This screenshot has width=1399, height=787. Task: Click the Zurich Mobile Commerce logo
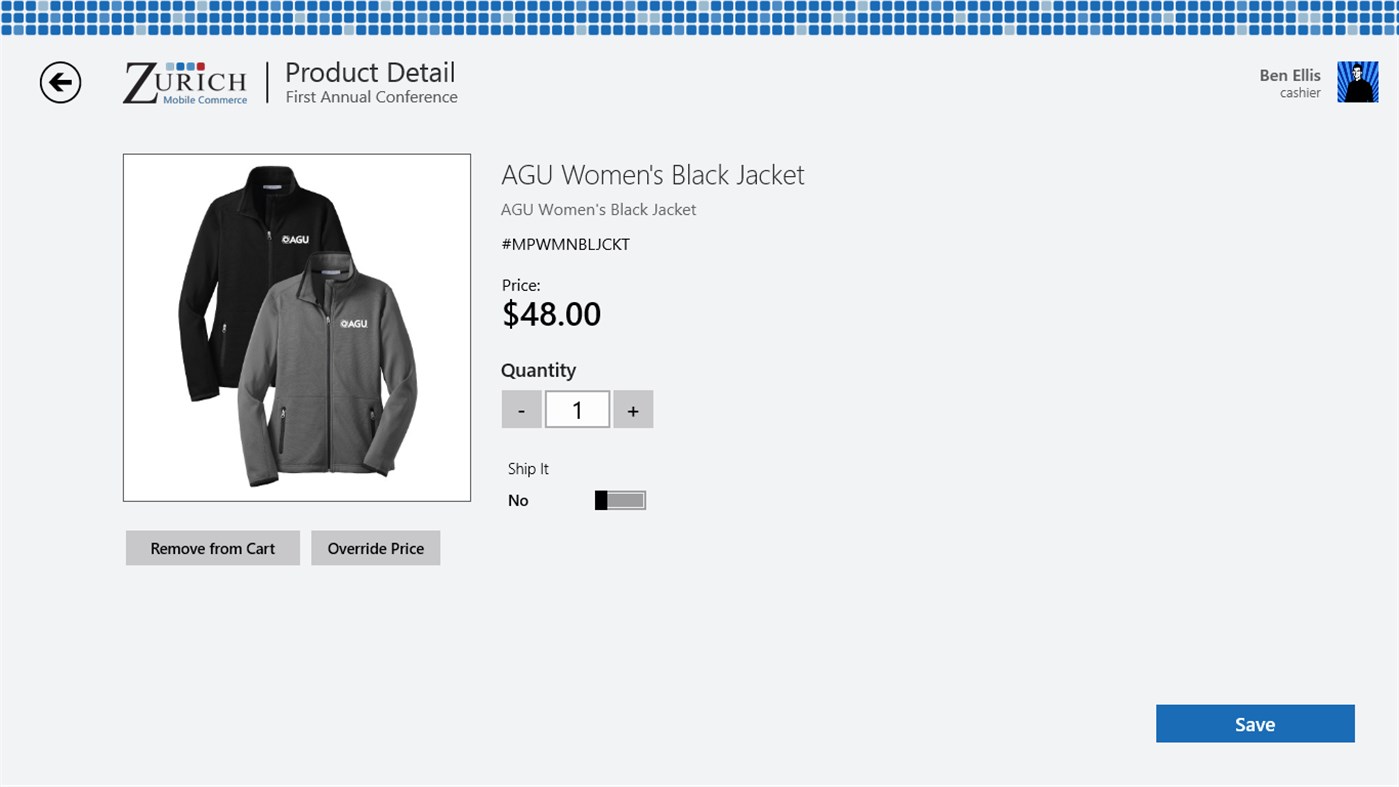[186, 83]
